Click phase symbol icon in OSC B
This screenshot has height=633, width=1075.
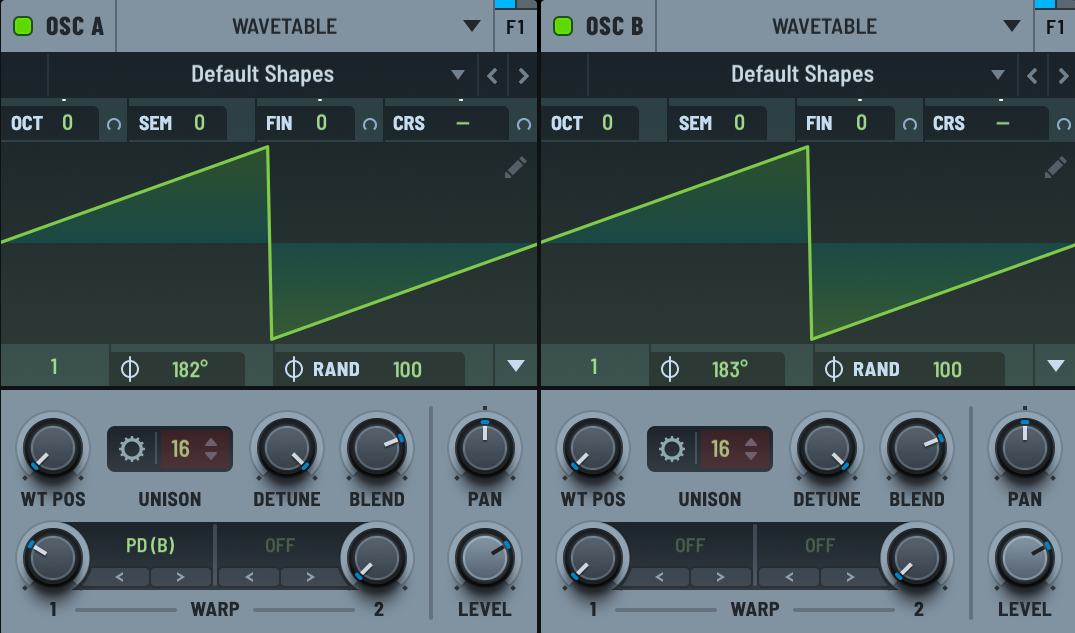click(x=670, y=369)
